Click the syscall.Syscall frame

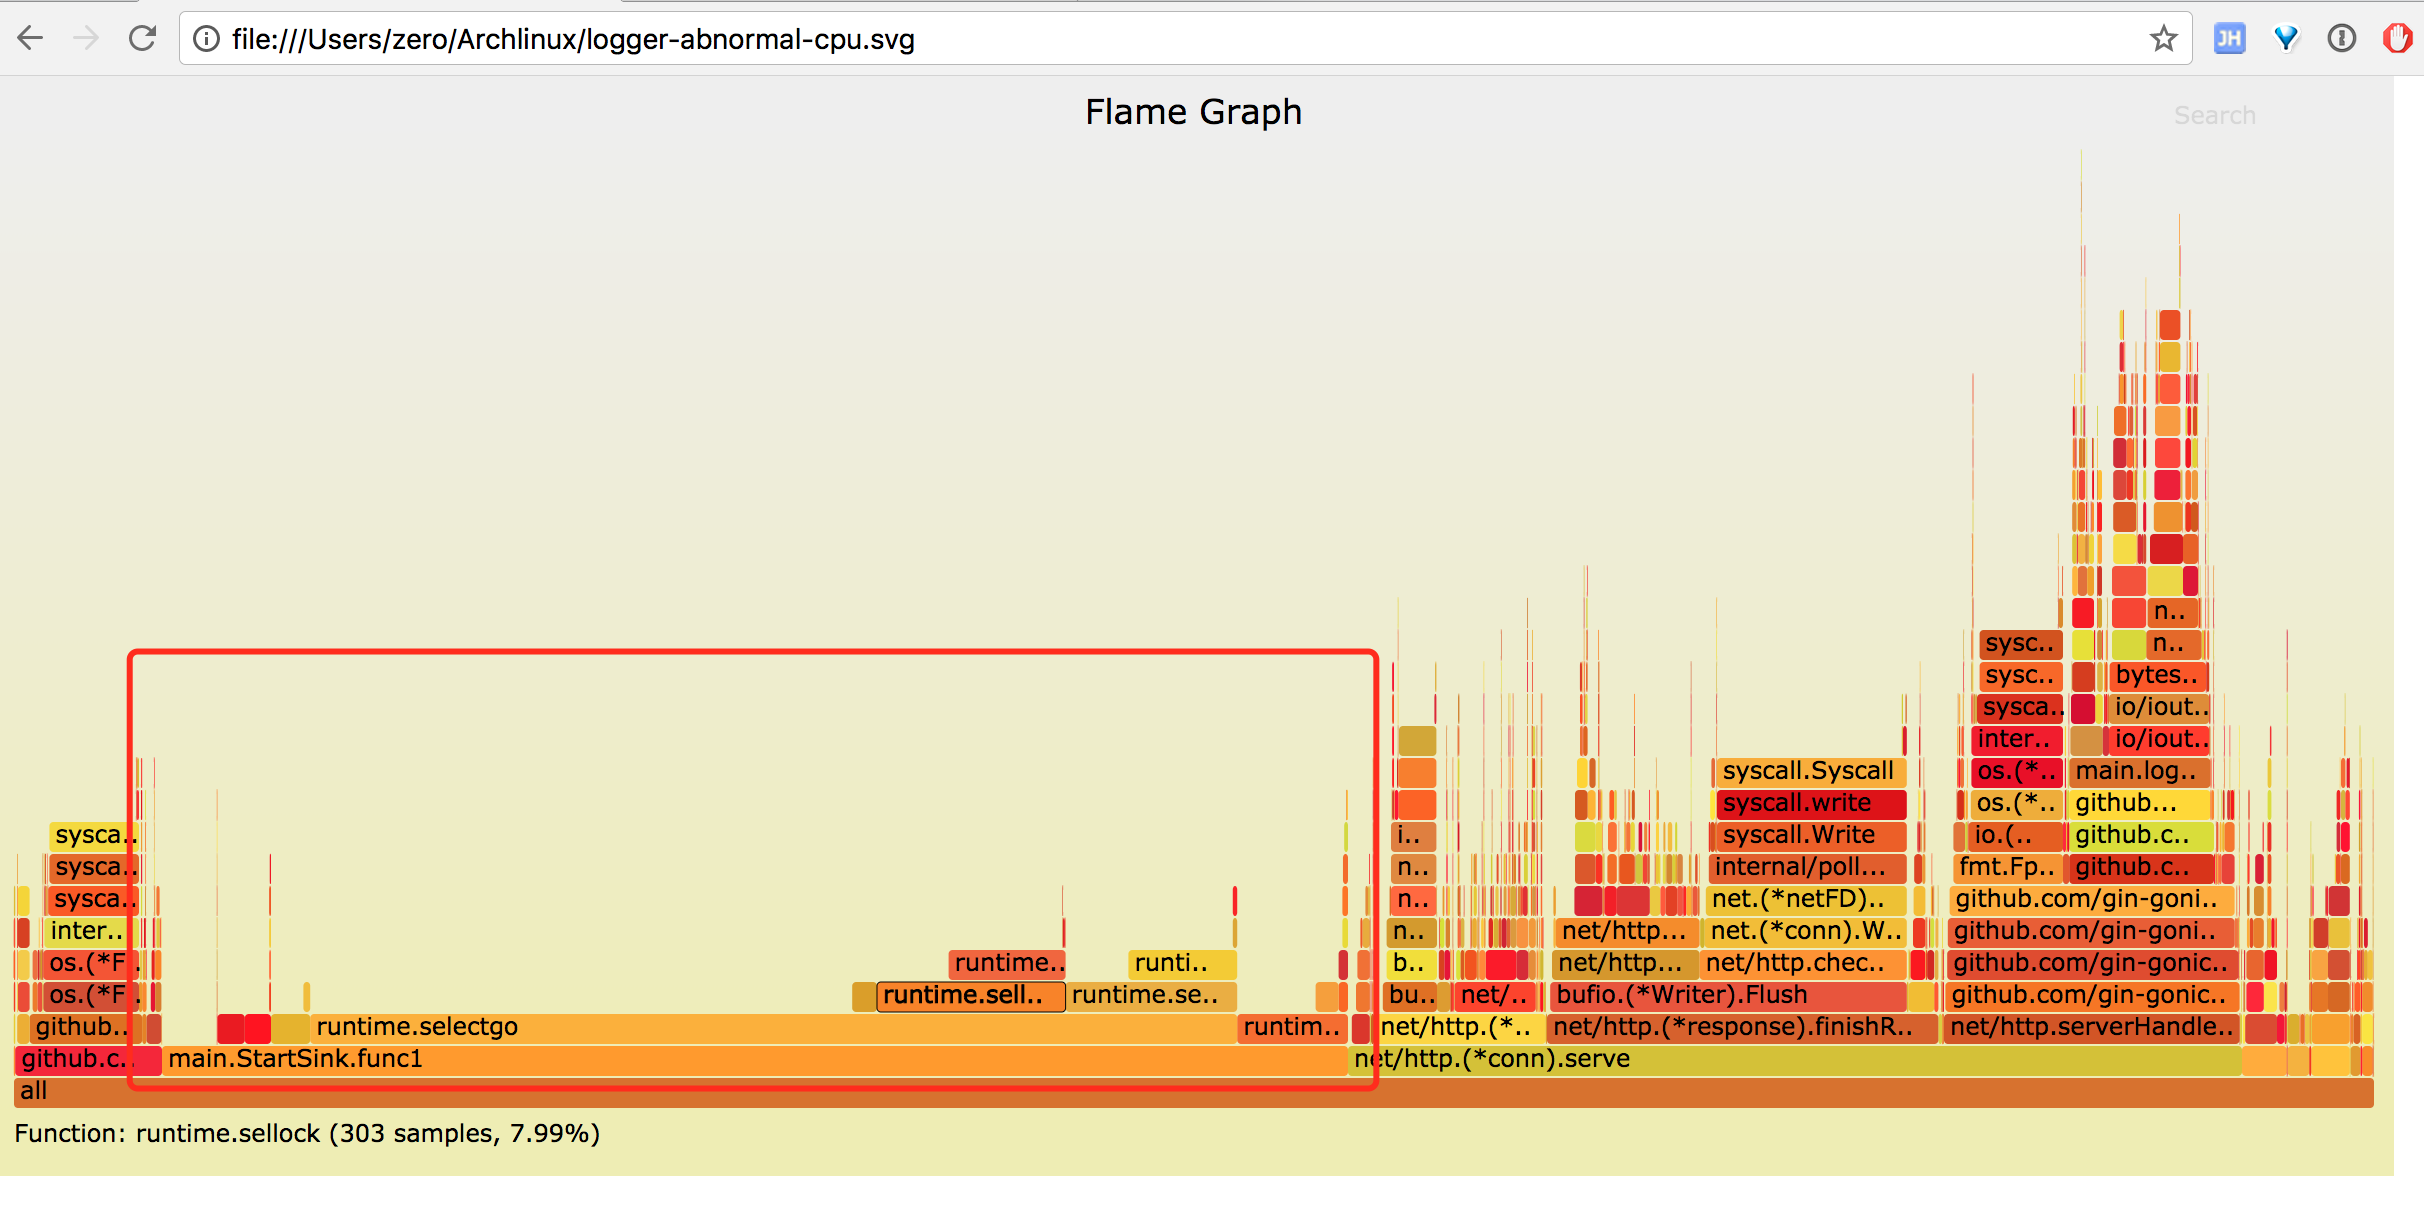(x=1808, y=772)
